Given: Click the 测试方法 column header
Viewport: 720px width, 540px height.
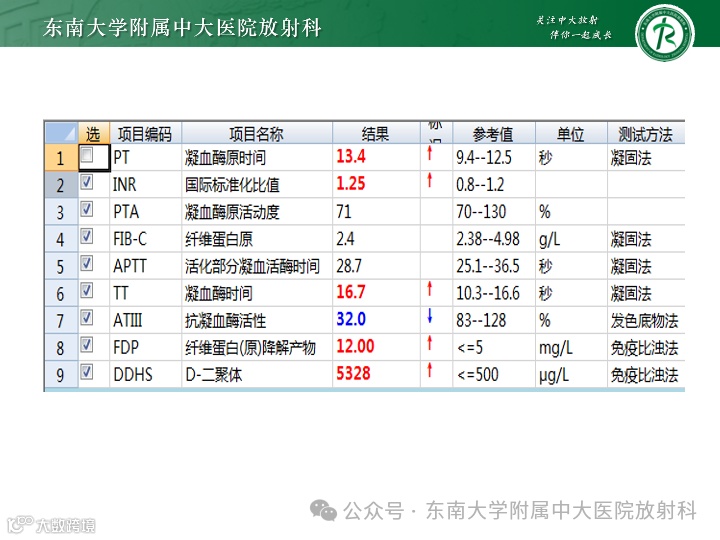Looking at the screenshot, I should 646,133.
